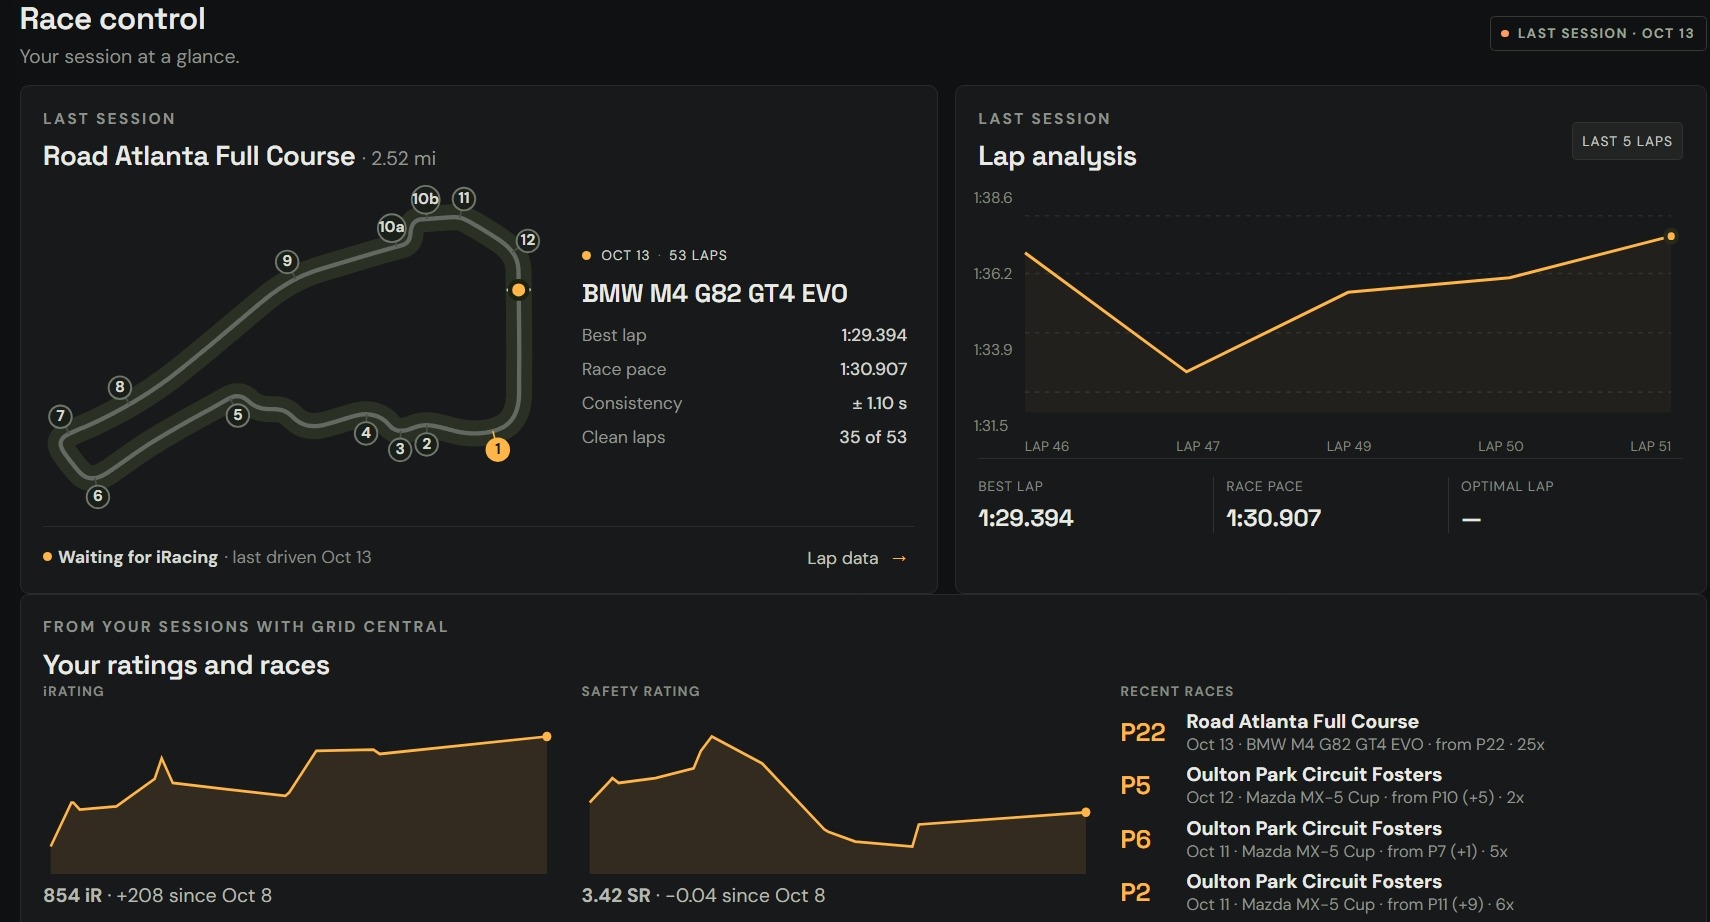Select turn marker 4 on track map
Viewport: 1710px width, 922px height.
(366, 433)
